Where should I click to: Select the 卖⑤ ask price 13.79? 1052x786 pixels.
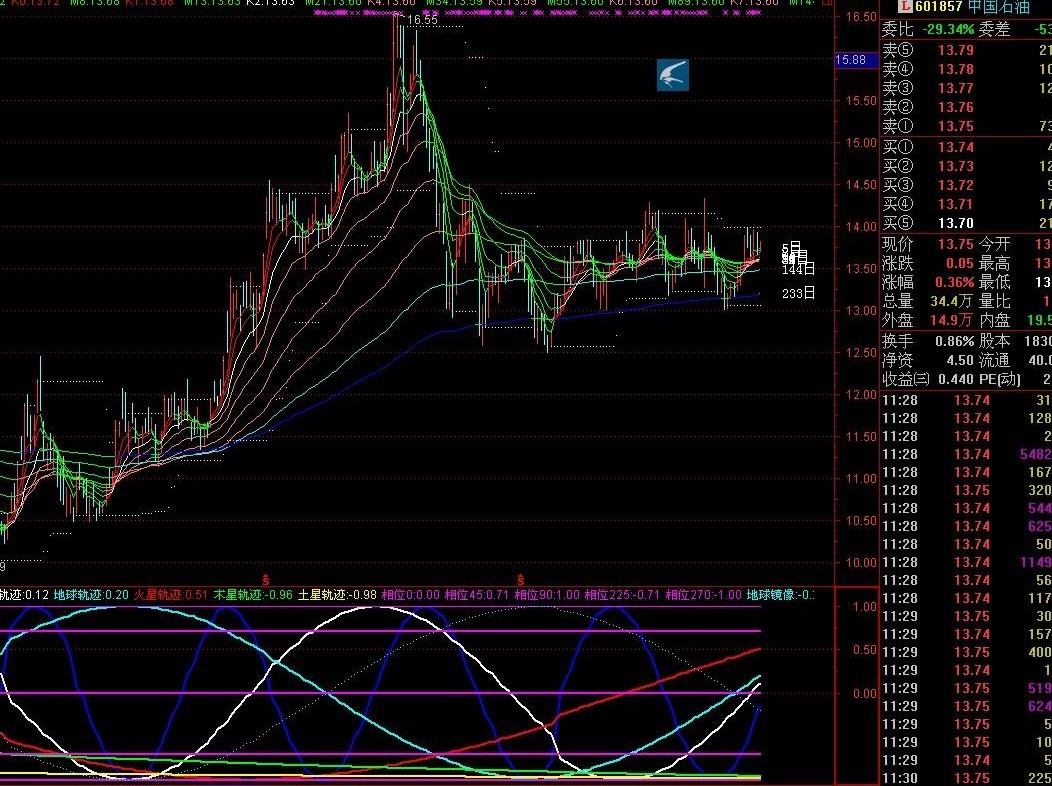955,50
